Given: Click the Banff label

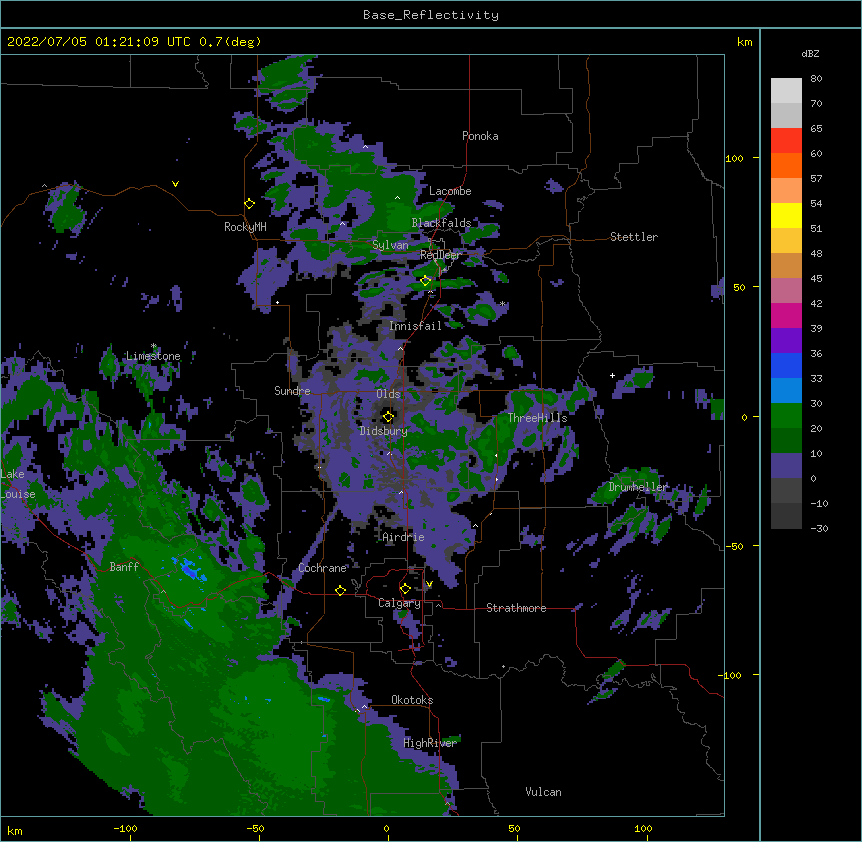Looking at the screenshot, I should 124,567.
